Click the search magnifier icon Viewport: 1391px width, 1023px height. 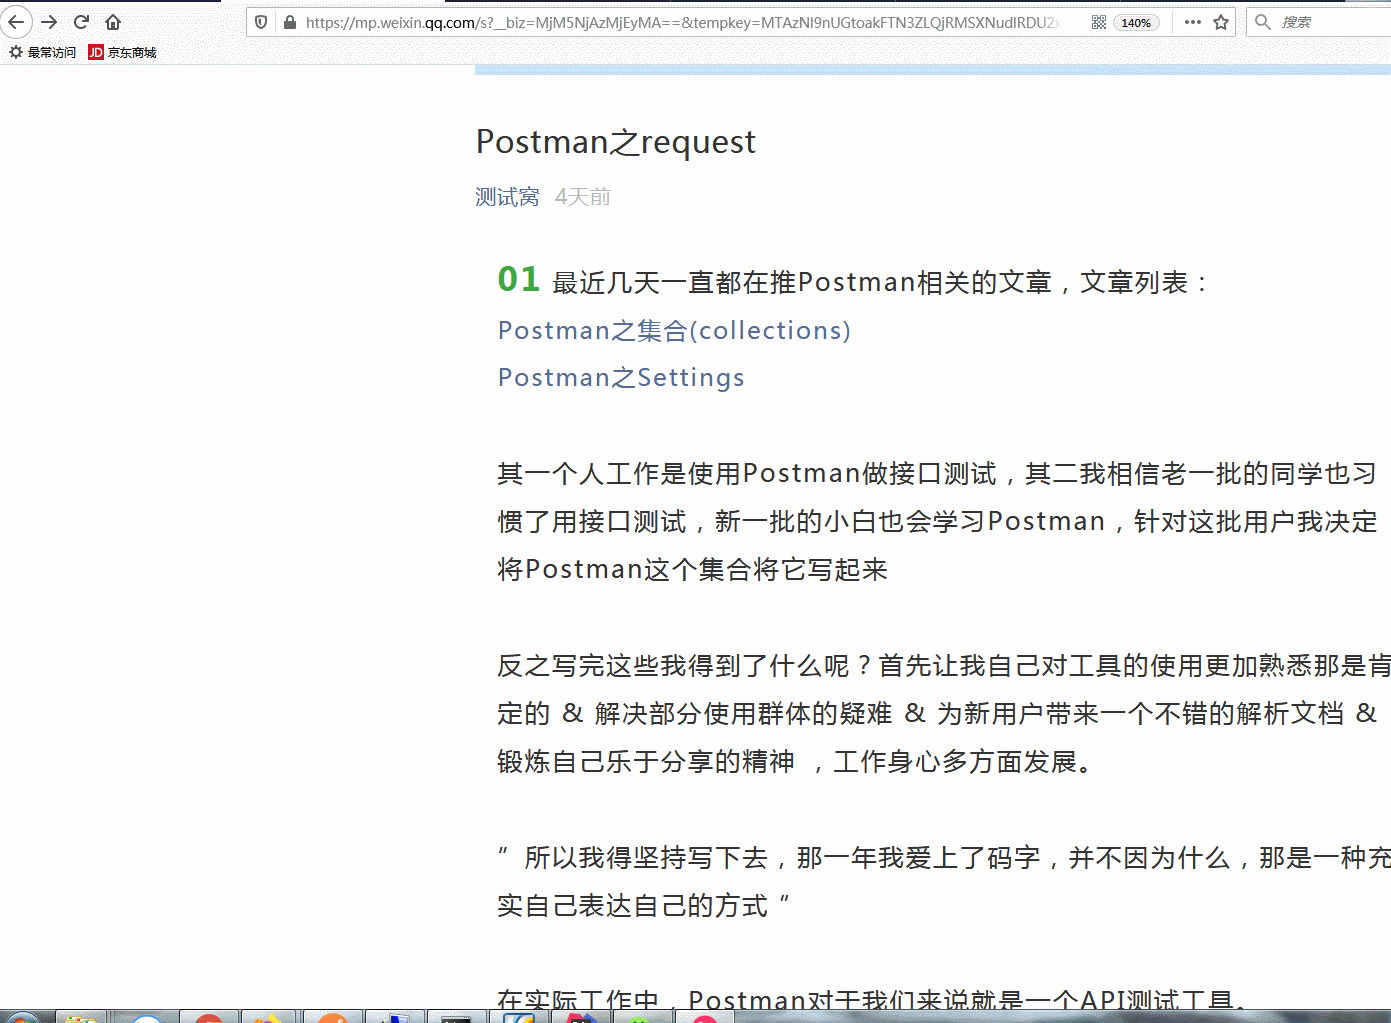coord(1263,22)
